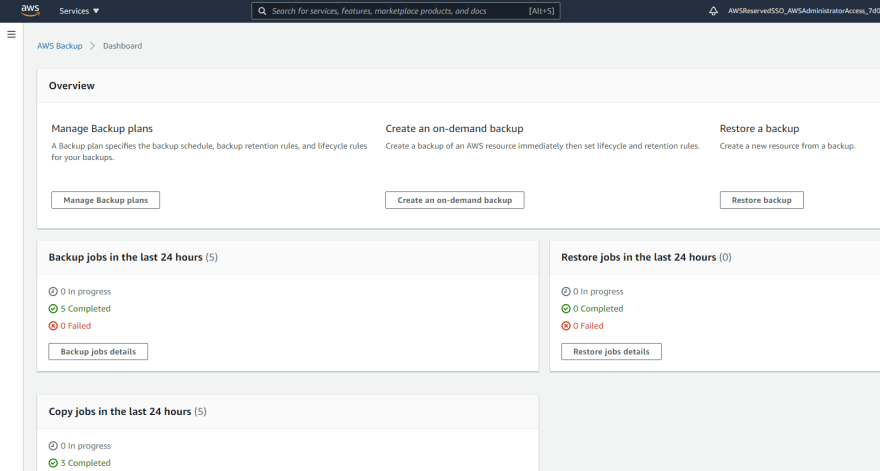Open Backup jobs details

click(x=98, y=351)
